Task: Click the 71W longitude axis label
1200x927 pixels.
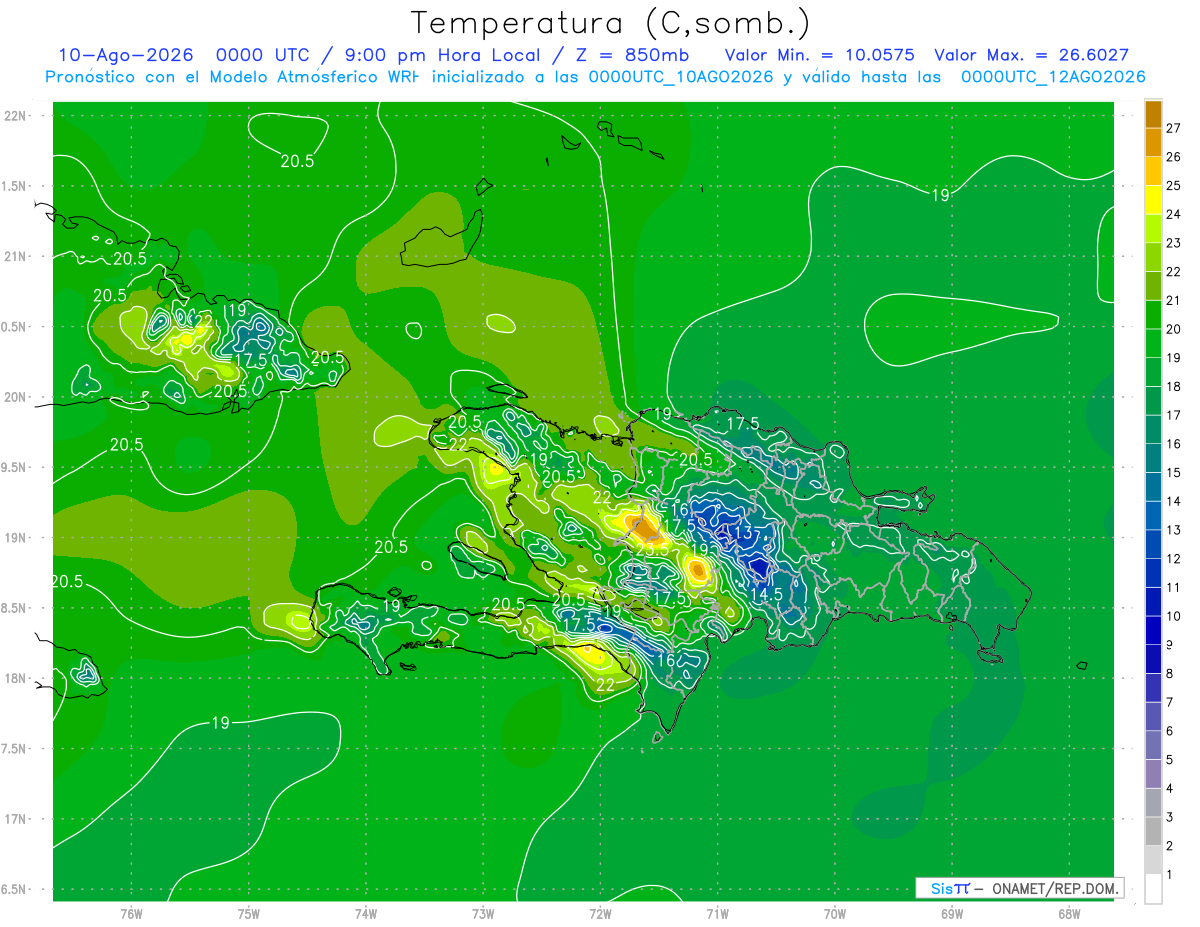Action: point(717,913)
